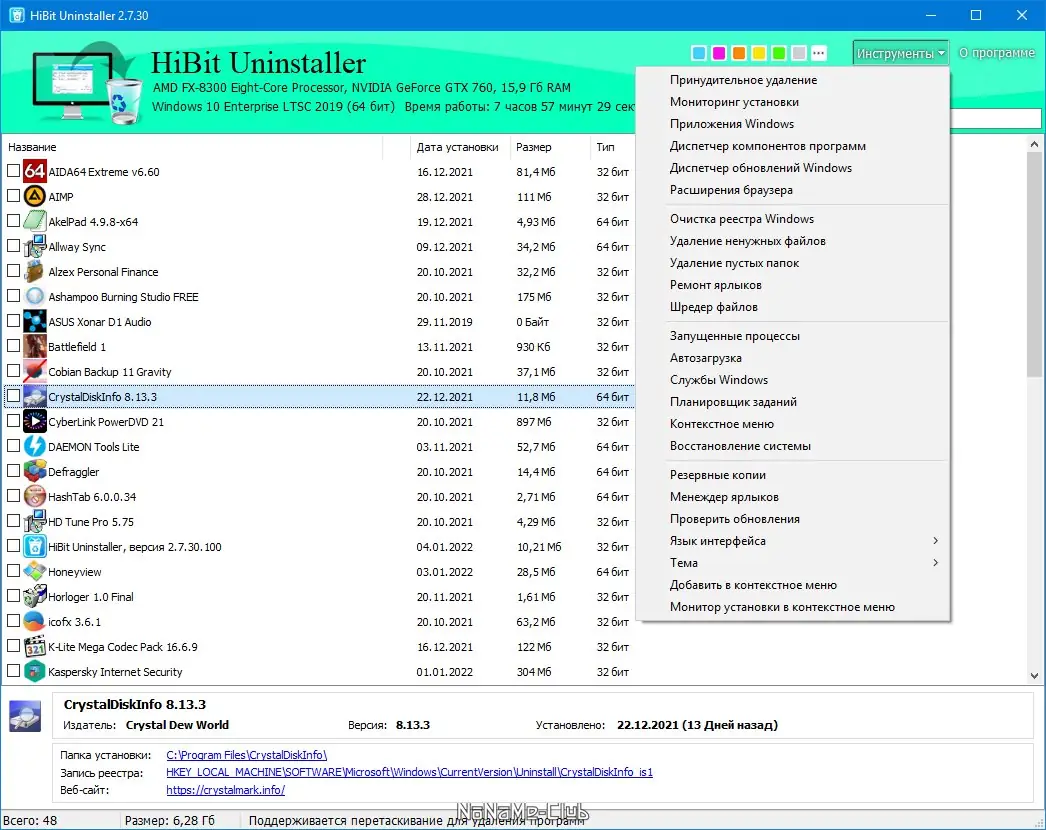Image resolution: width=1046 pixels, height=830 pixels.
Task: Click the HiBit Uninstaller title bar icon
Action: (16, 15)
